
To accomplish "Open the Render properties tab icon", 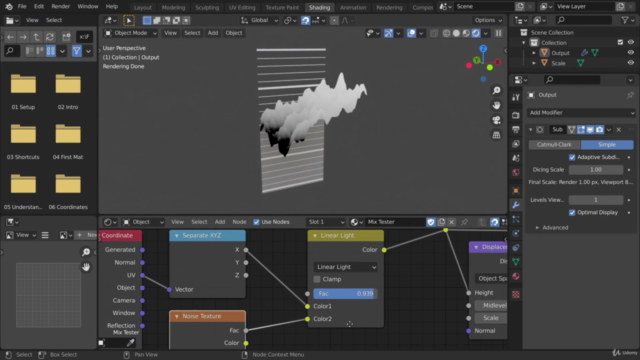I will click(x=516, y=115).
